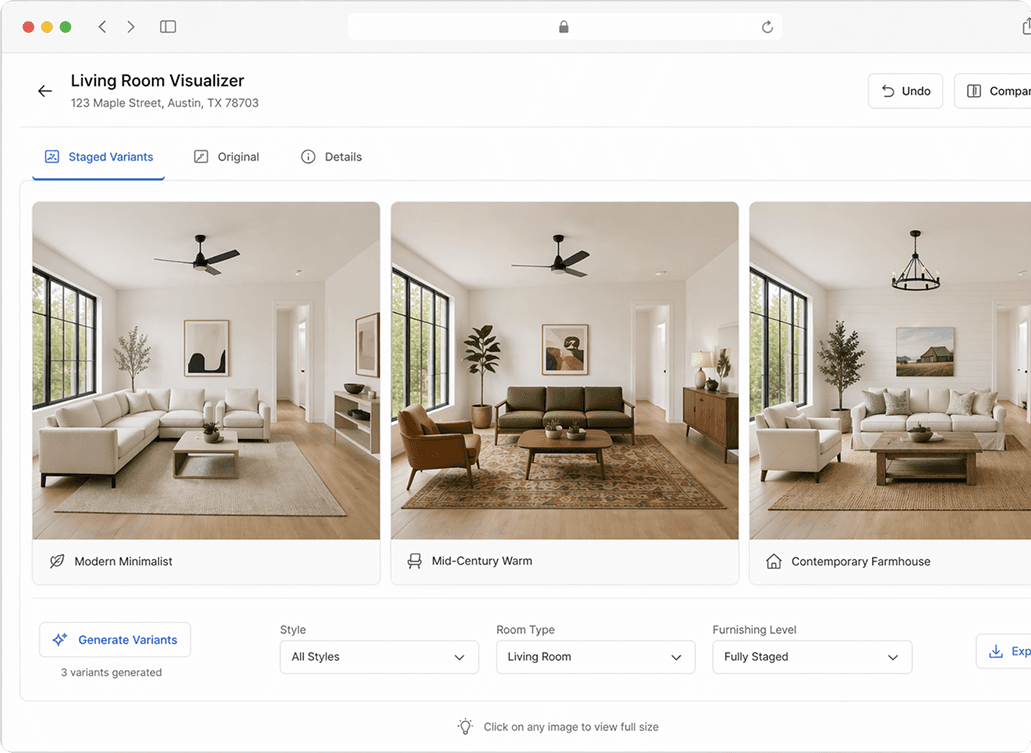Click the undo arrow icon in Undo button

point(888,90)
